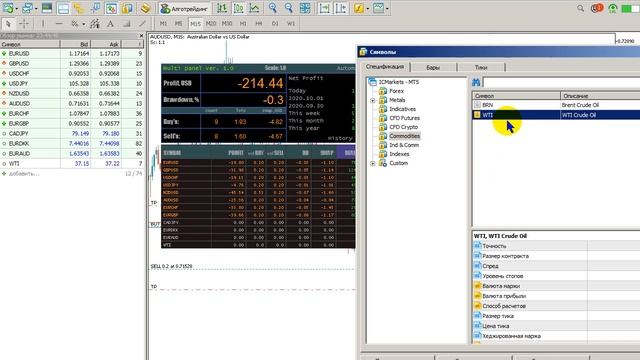Switch to the Спецификация tab

coord(384,67)
